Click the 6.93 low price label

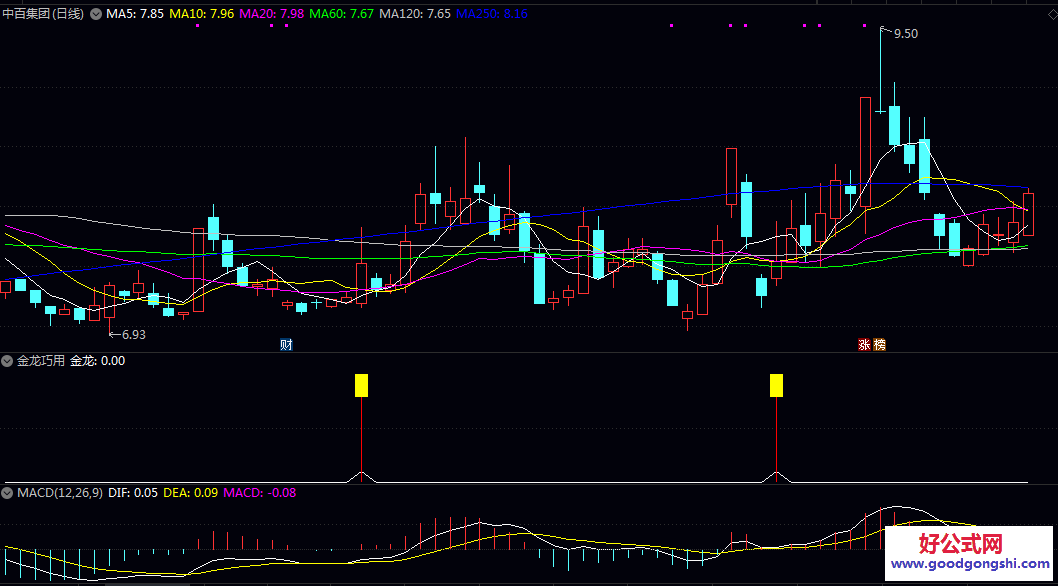(132, 335)
